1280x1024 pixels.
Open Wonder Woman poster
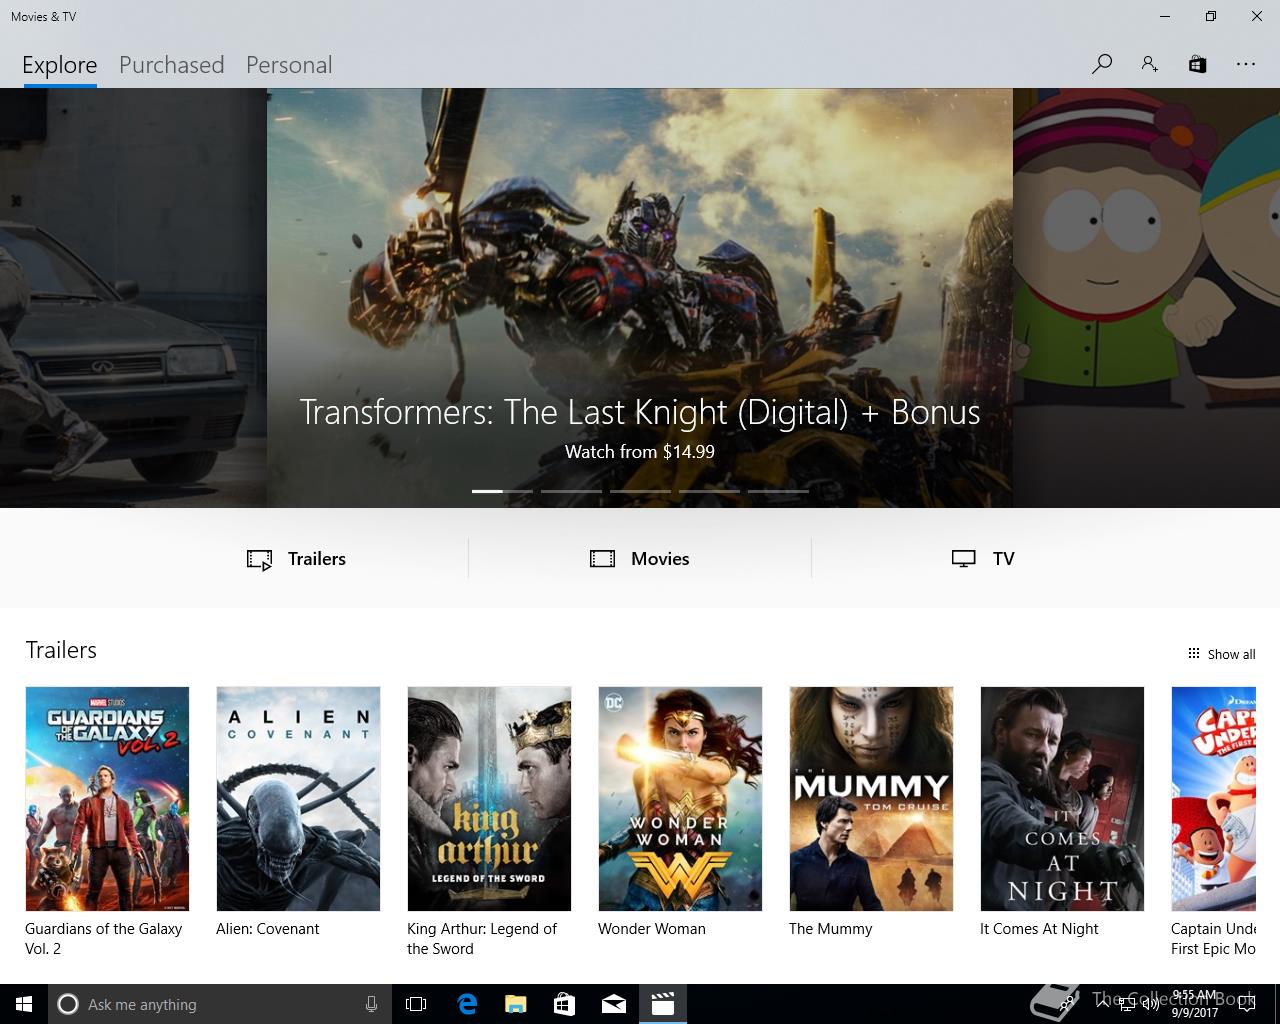click(x=680, y=799)
